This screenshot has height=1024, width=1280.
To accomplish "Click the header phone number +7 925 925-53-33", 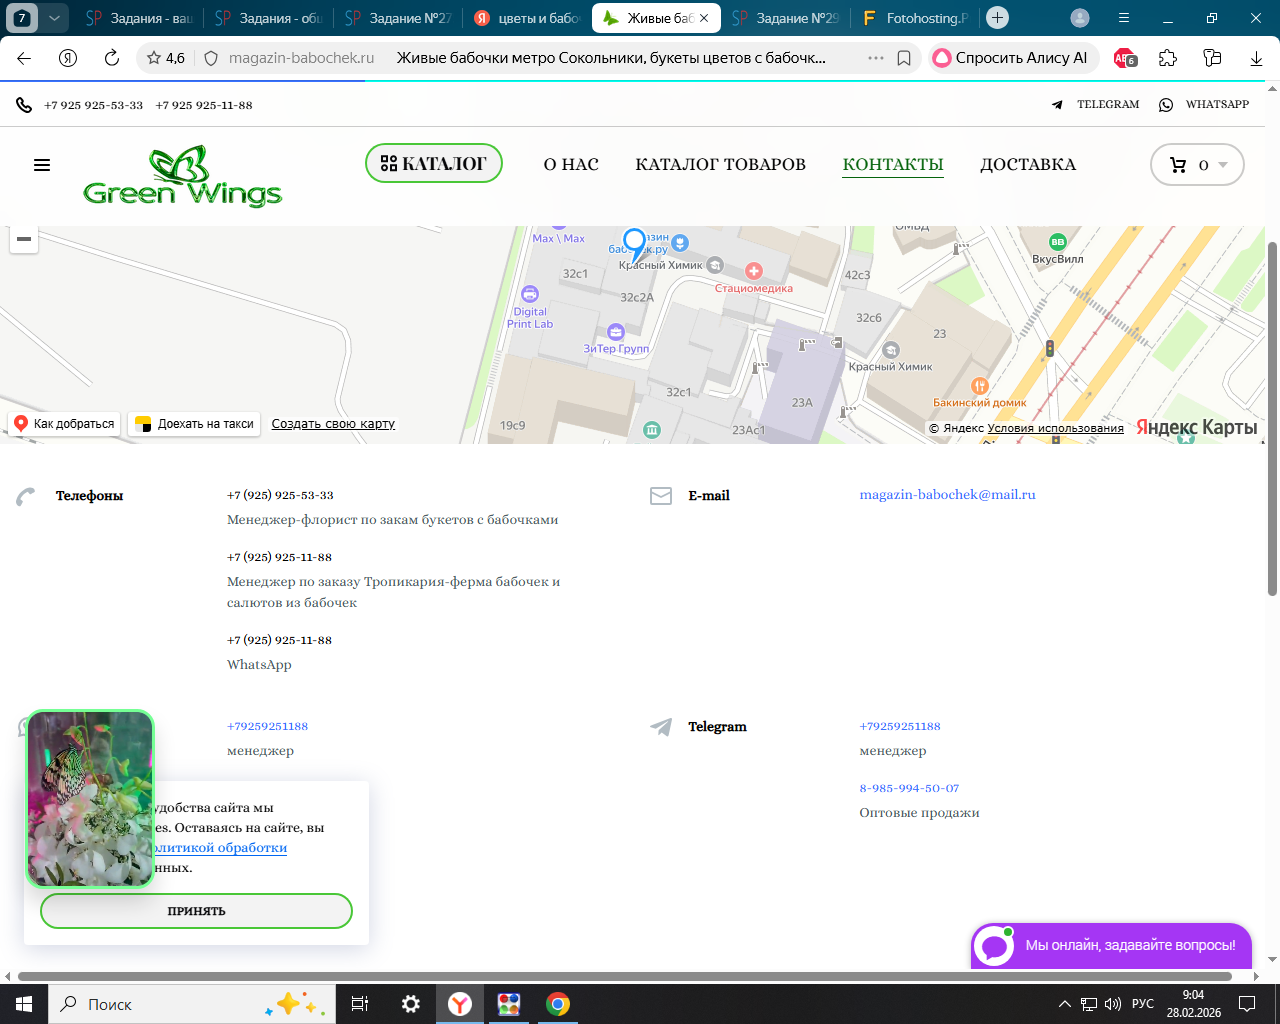I will [93, 105].
